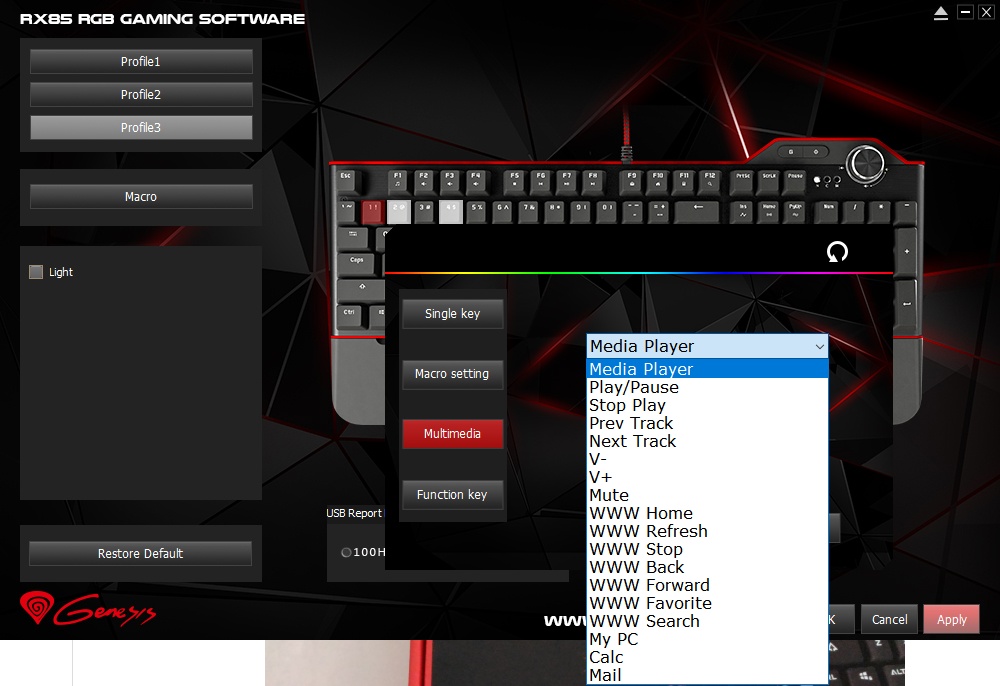Click the Backspace key on keyboard image

698,212
